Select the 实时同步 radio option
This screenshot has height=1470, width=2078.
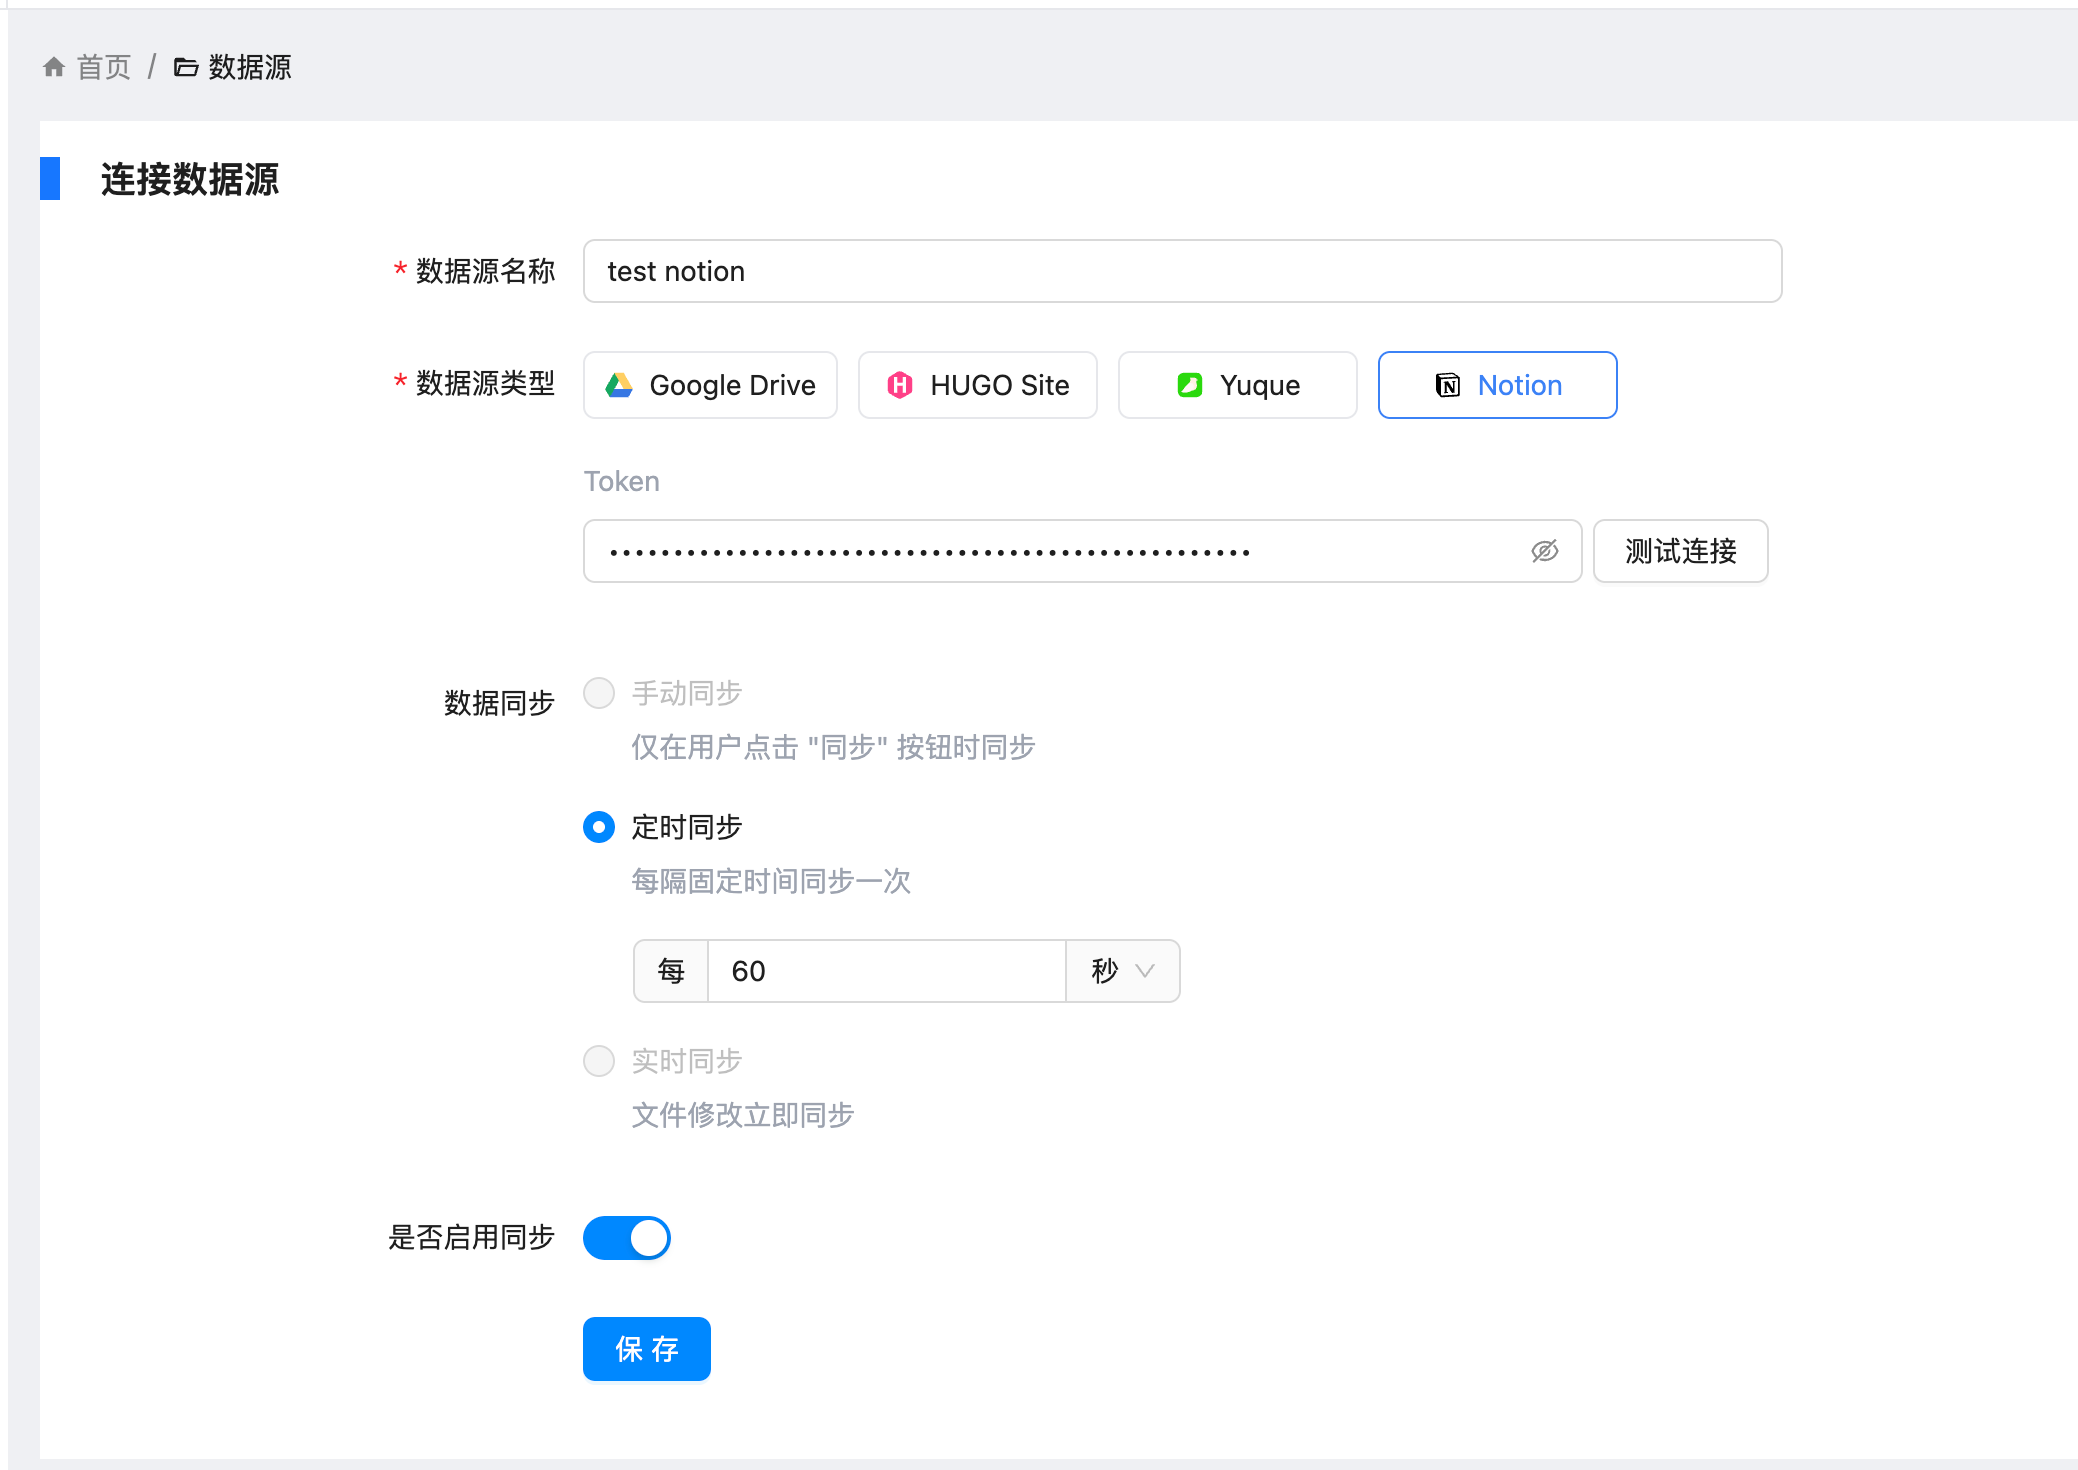point(599,1061)
